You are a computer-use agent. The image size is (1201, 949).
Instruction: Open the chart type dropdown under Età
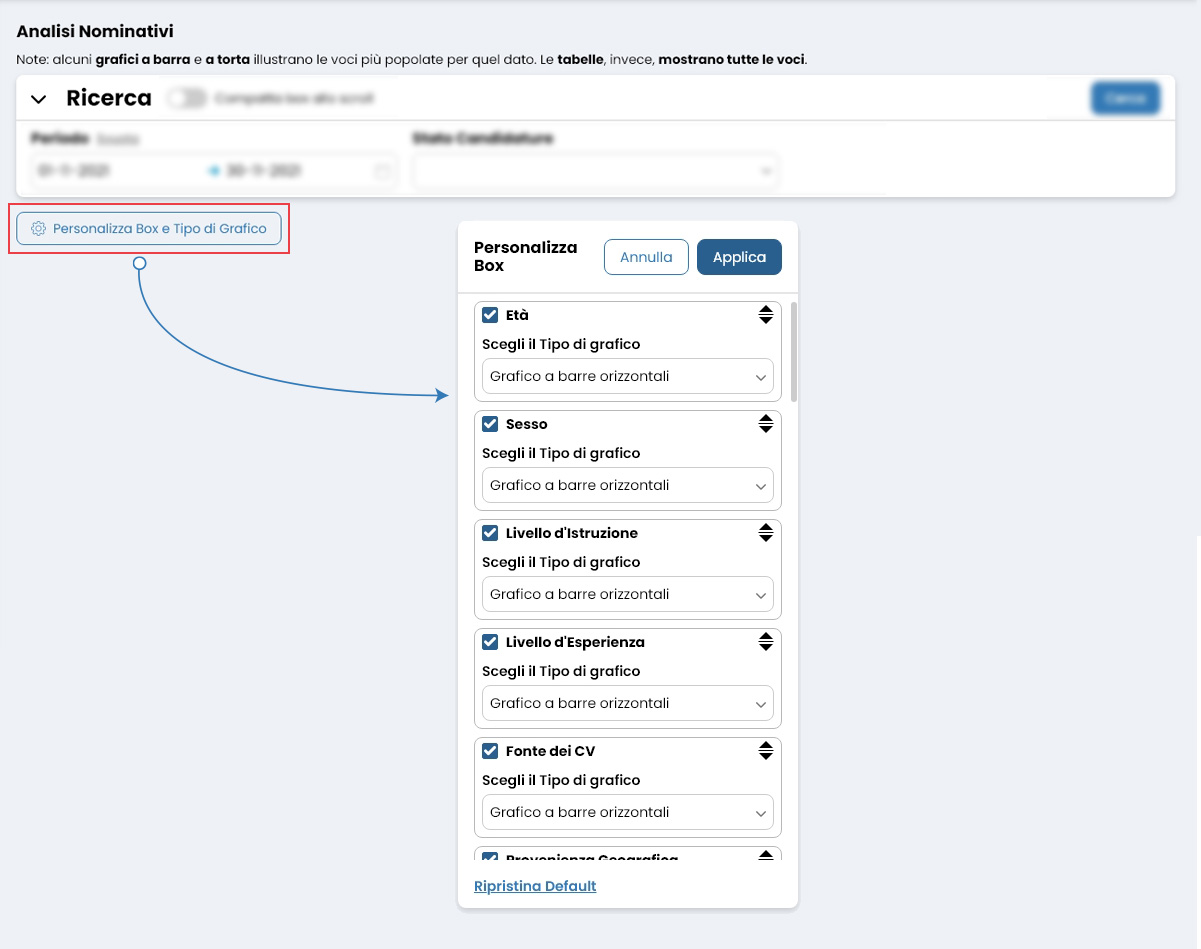click(x=627, y=376)
